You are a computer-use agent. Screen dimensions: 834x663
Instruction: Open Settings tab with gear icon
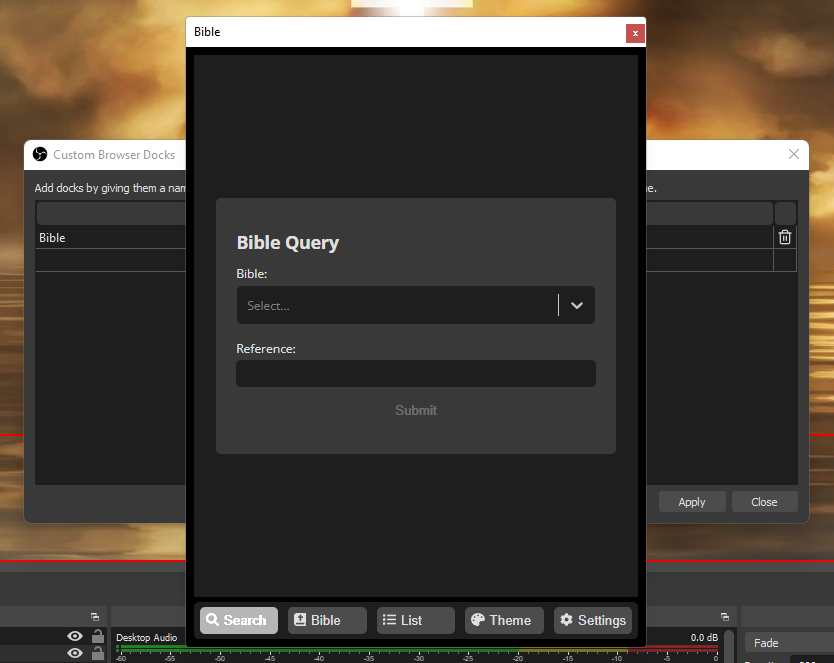(x=592, y=620)
